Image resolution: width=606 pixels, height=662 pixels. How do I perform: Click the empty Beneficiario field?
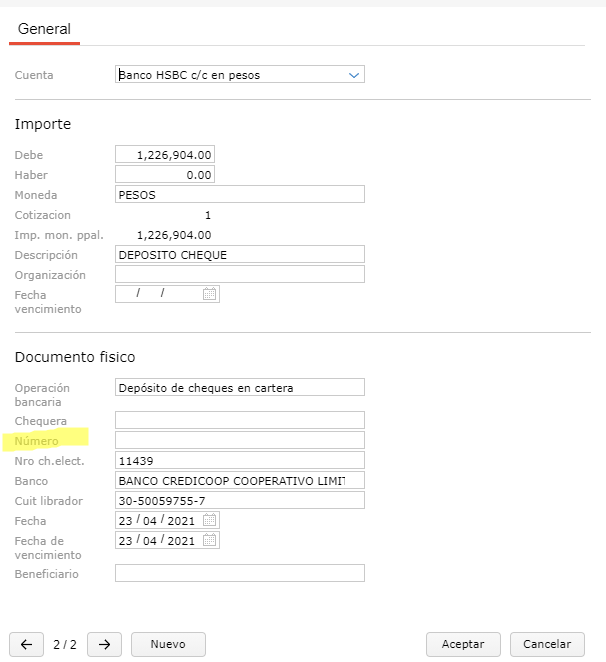[x=239, y=573]
